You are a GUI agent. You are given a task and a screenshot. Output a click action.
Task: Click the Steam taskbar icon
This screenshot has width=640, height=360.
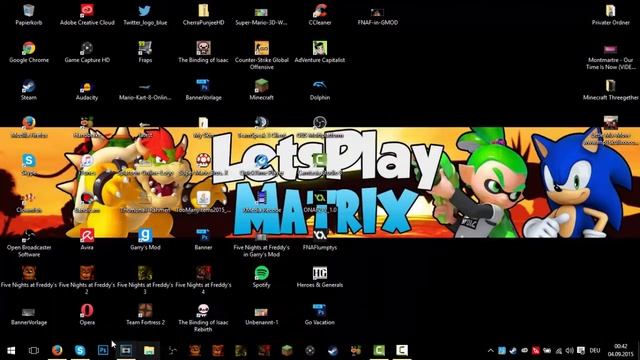coord(333,350)
